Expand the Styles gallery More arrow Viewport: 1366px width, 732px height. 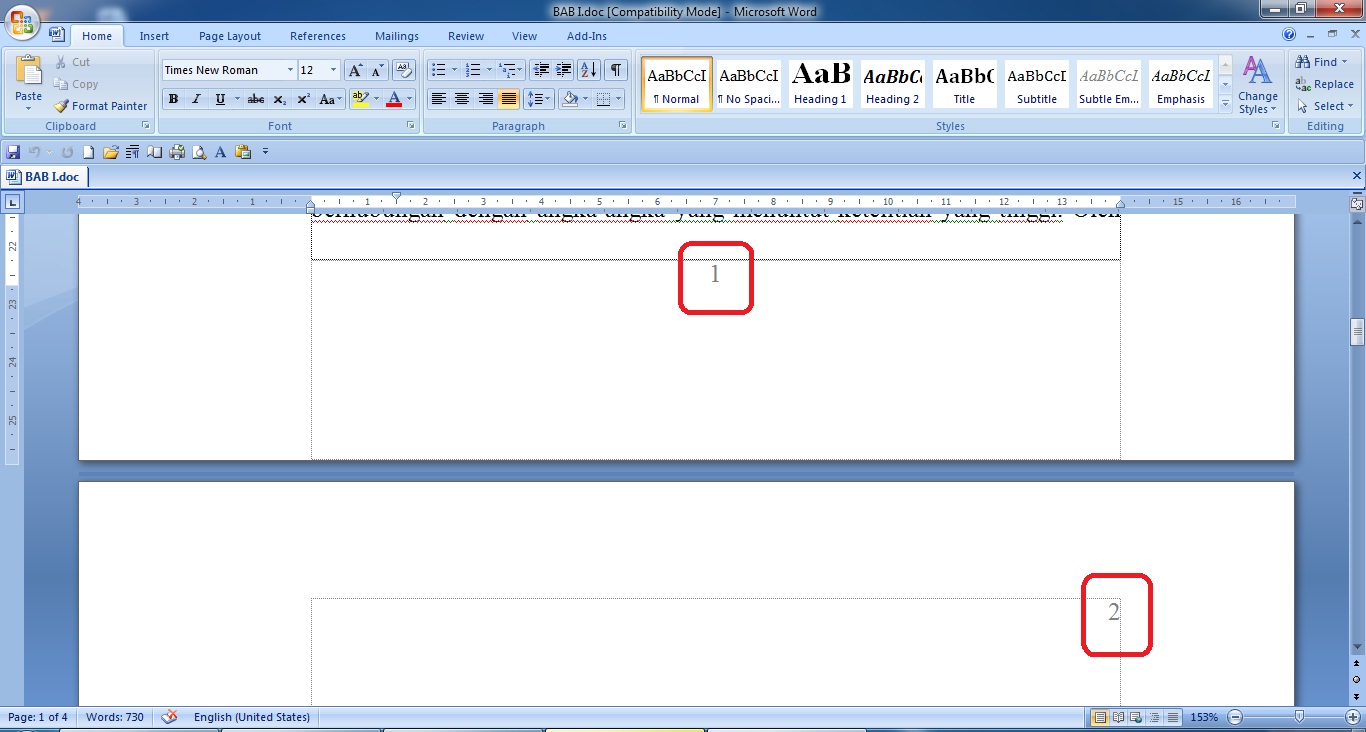(x=1226, y=105)
